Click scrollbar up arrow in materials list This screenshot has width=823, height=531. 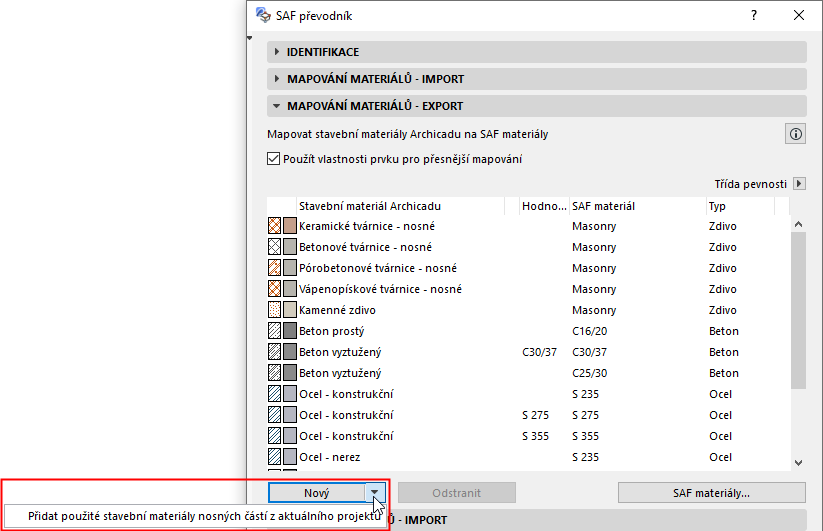tap(798, 224)
